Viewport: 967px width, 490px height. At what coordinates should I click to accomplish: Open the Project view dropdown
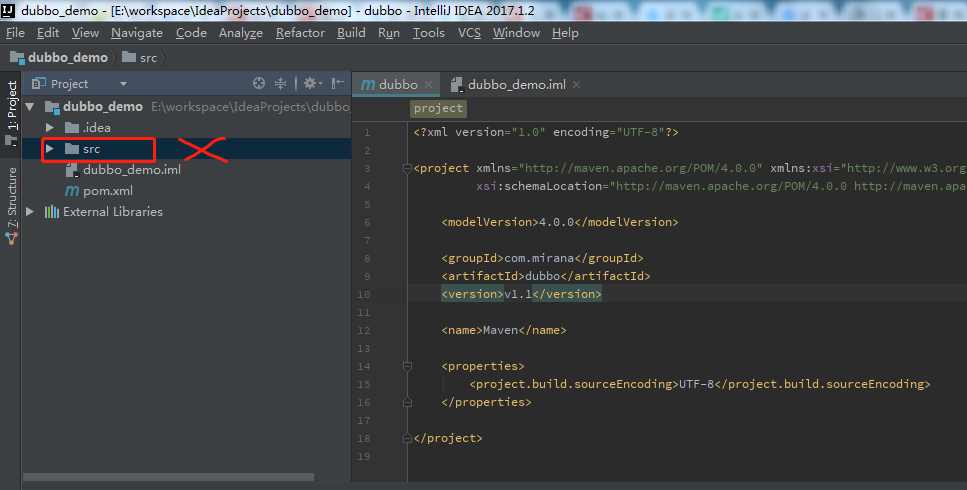tap(123, 84)
